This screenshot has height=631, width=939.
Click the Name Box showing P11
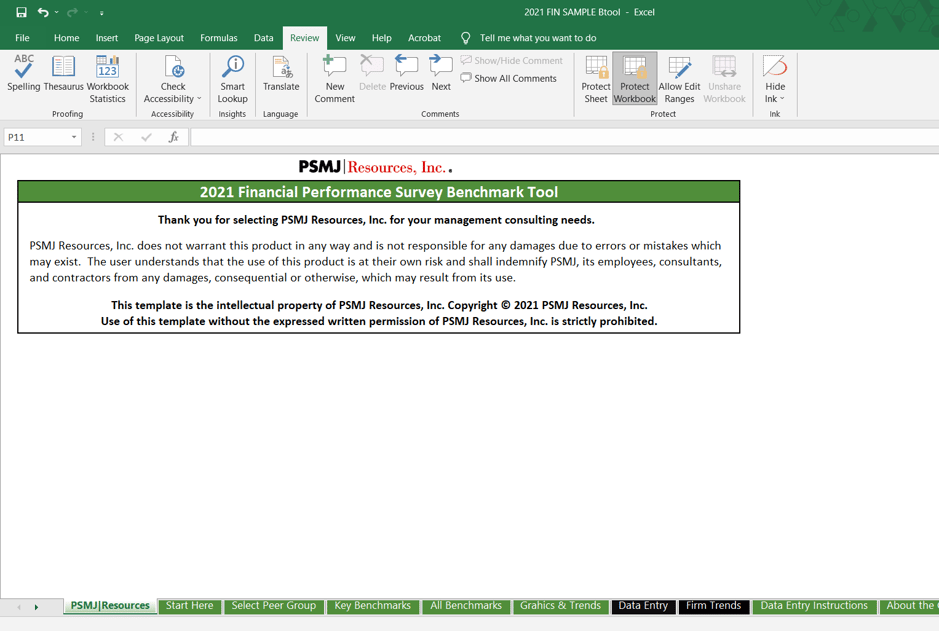(x=36, y=137)
